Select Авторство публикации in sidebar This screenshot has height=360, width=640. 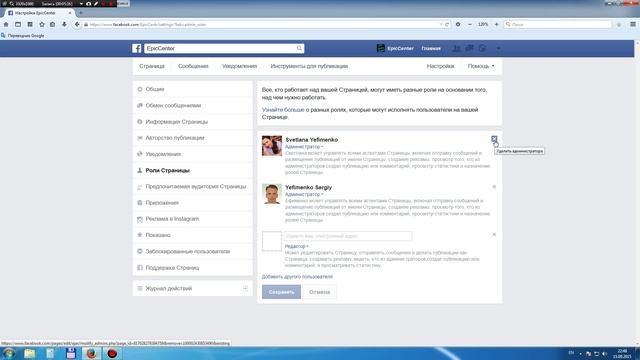point(193,138)
